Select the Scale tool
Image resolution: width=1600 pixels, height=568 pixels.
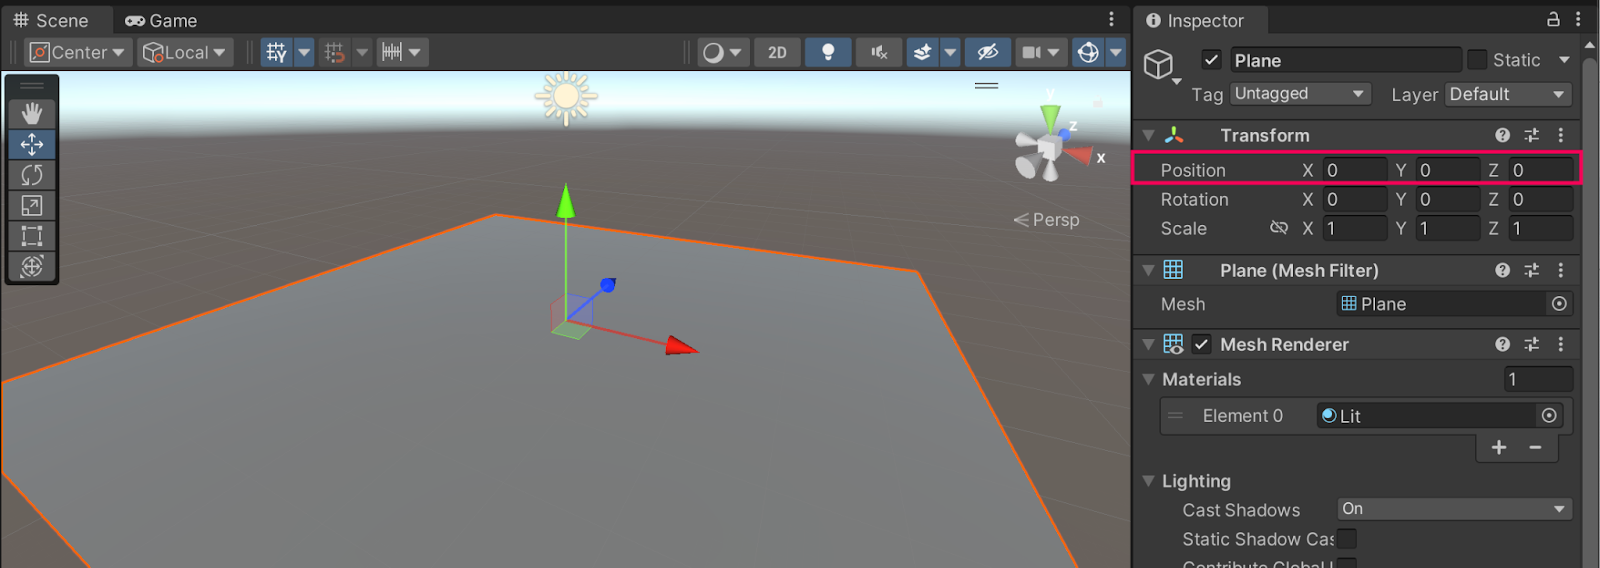[x=32, y=206]
